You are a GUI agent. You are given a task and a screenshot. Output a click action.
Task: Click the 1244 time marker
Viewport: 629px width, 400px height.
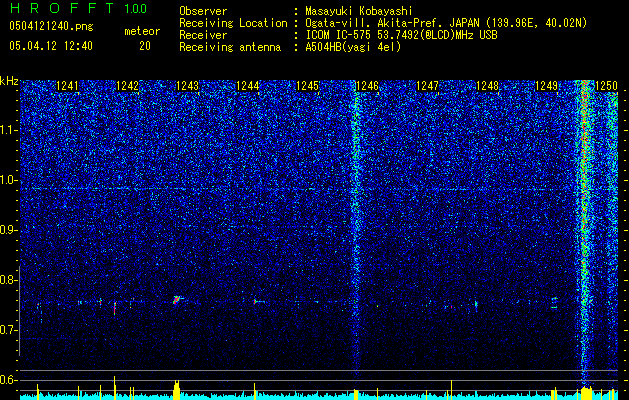[x=248, y=86]
